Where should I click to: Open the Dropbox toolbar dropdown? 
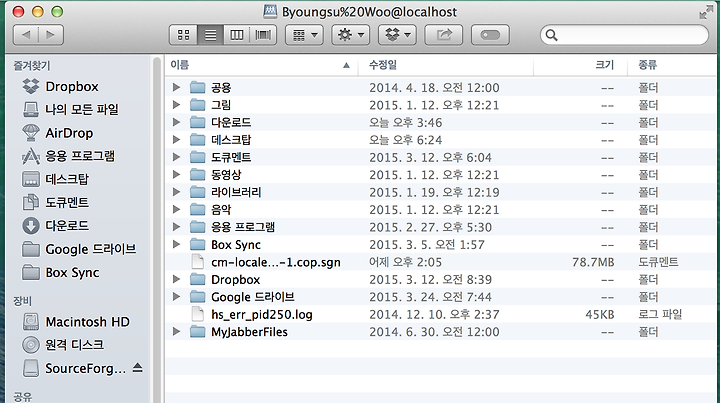click(397, 35)
